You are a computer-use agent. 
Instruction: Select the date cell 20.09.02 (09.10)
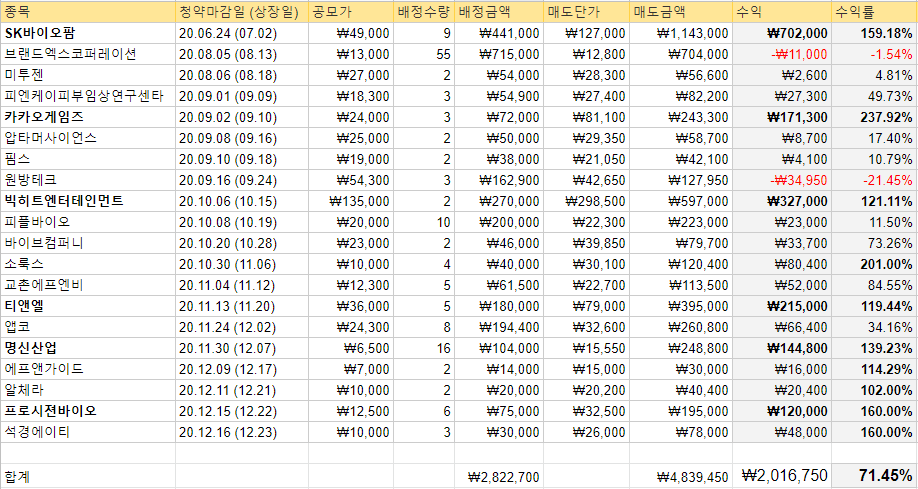(x=242, y=117)
